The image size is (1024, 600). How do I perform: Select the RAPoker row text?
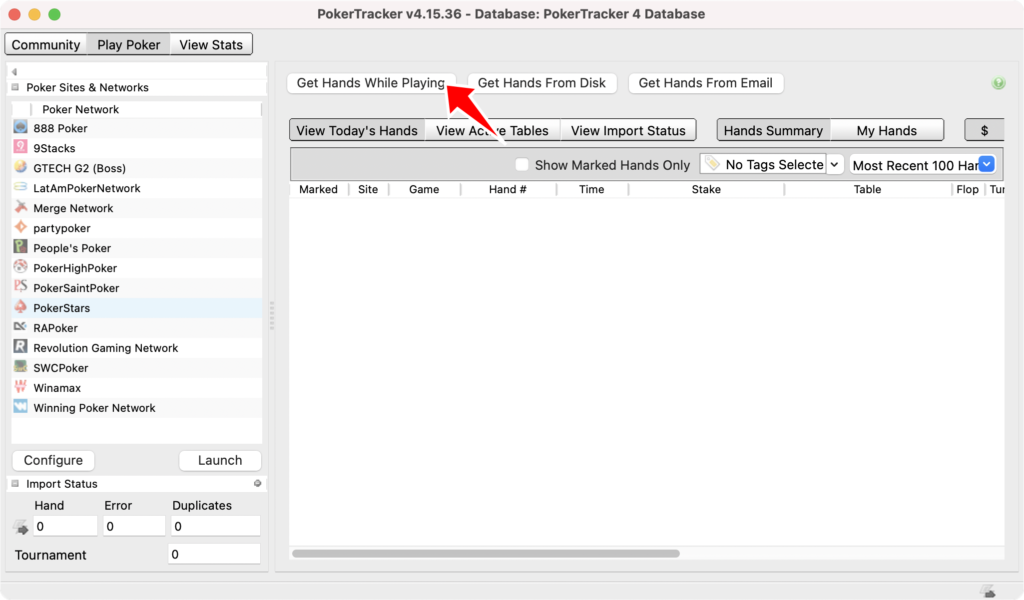tap(55, 328)
